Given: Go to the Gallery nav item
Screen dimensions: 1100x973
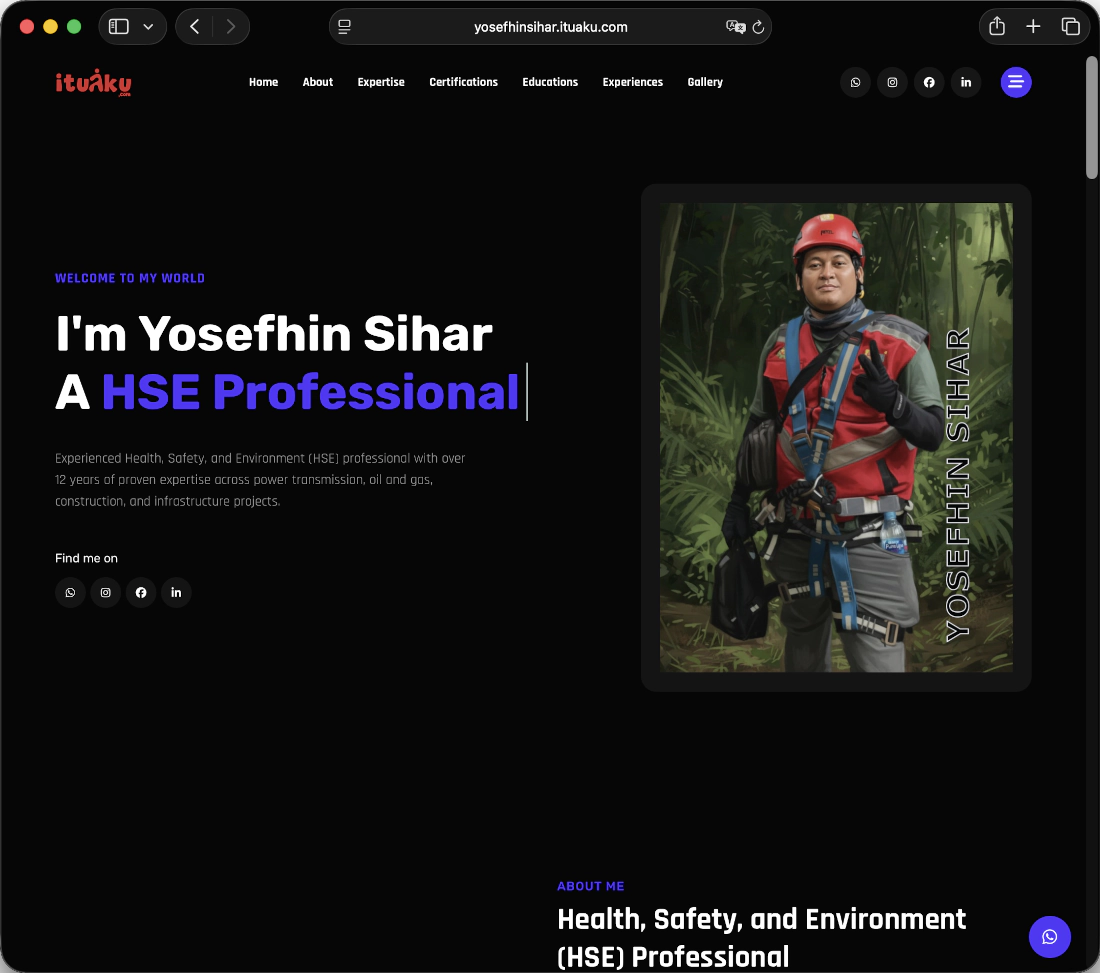Looking at the screenshot, I should pos(705,82).
